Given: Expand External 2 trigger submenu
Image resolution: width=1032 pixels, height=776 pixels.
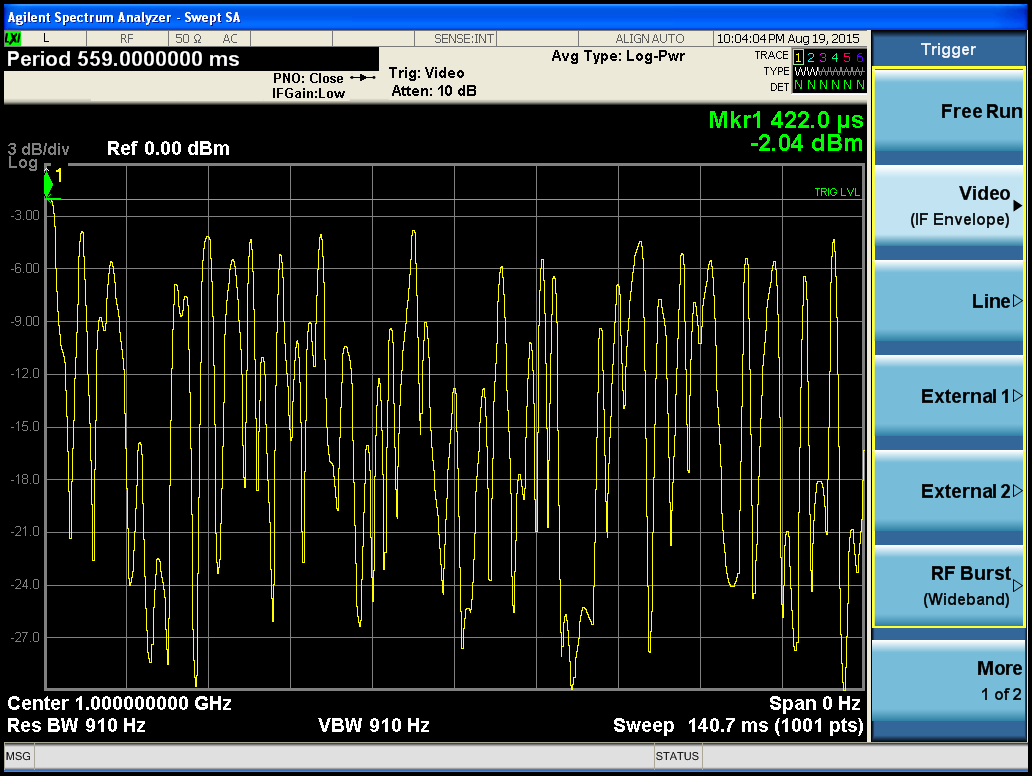Looking at the screenshot, I should tap(948, 491).
